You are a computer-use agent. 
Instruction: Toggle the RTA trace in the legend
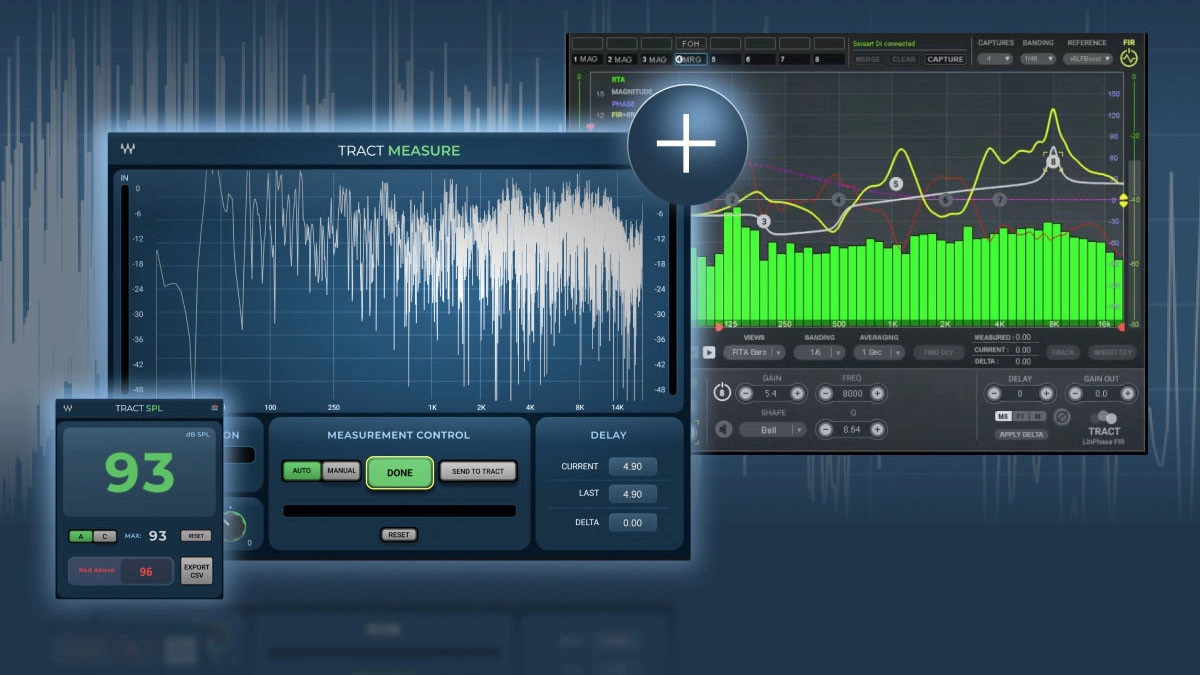[x=616, y=79]
